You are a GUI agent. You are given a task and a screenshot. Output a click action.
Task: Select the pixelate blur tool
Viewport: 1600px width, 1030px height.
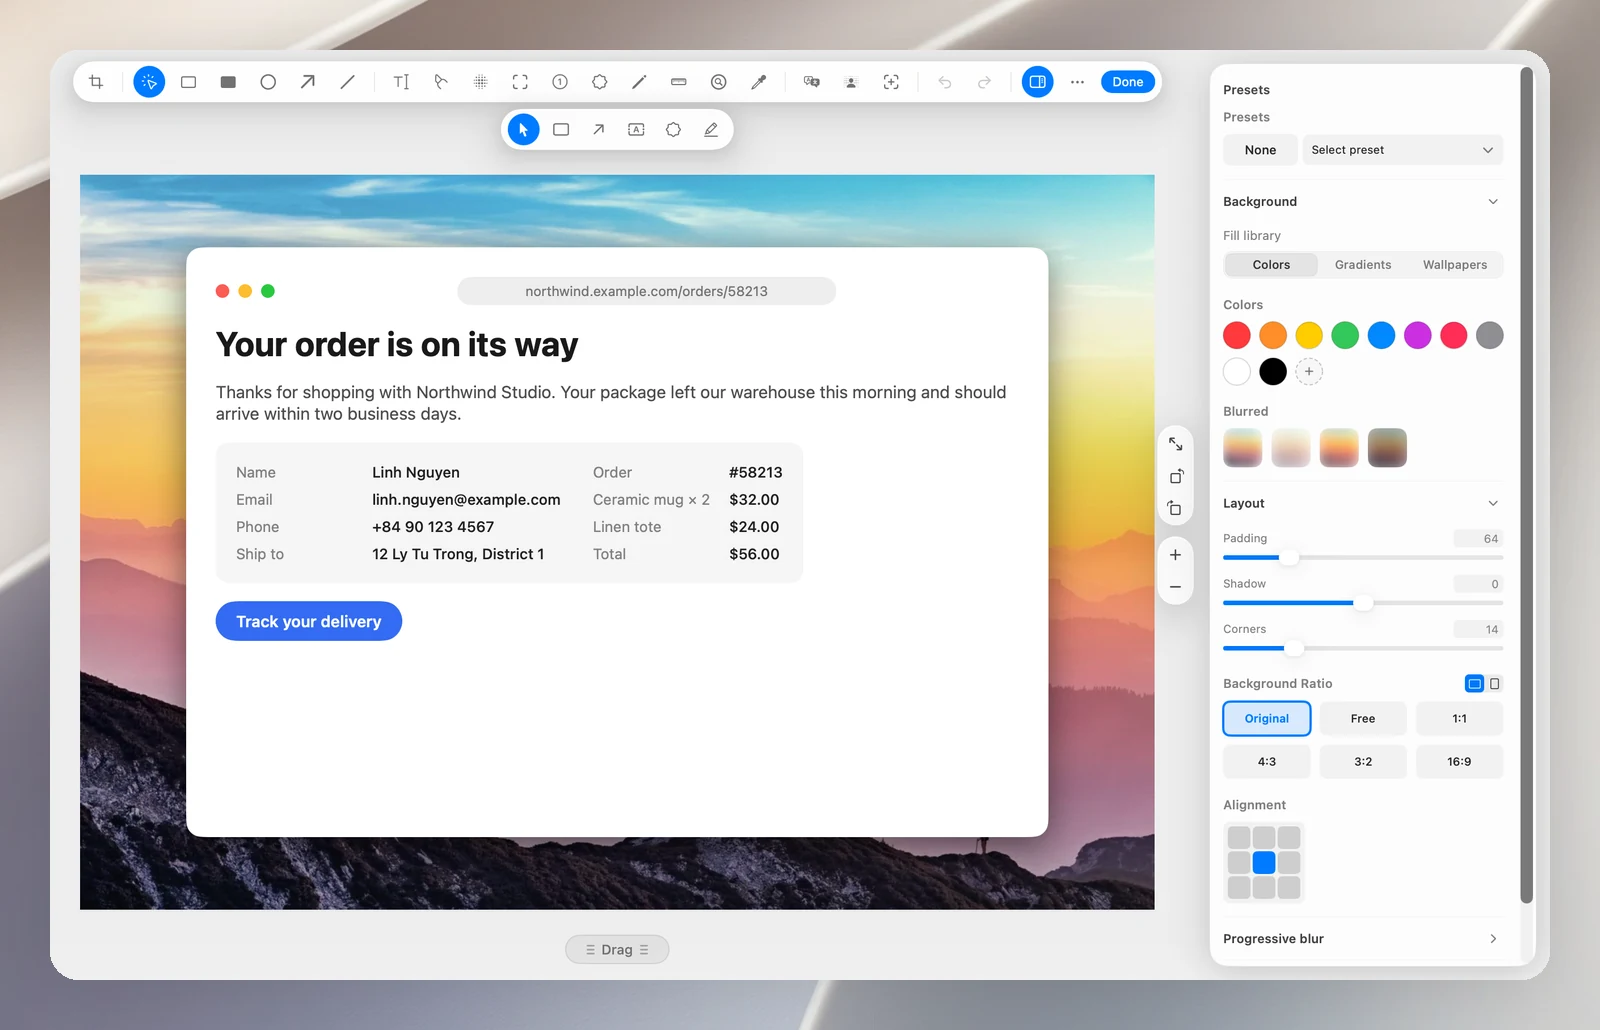(x=480, y=82)
